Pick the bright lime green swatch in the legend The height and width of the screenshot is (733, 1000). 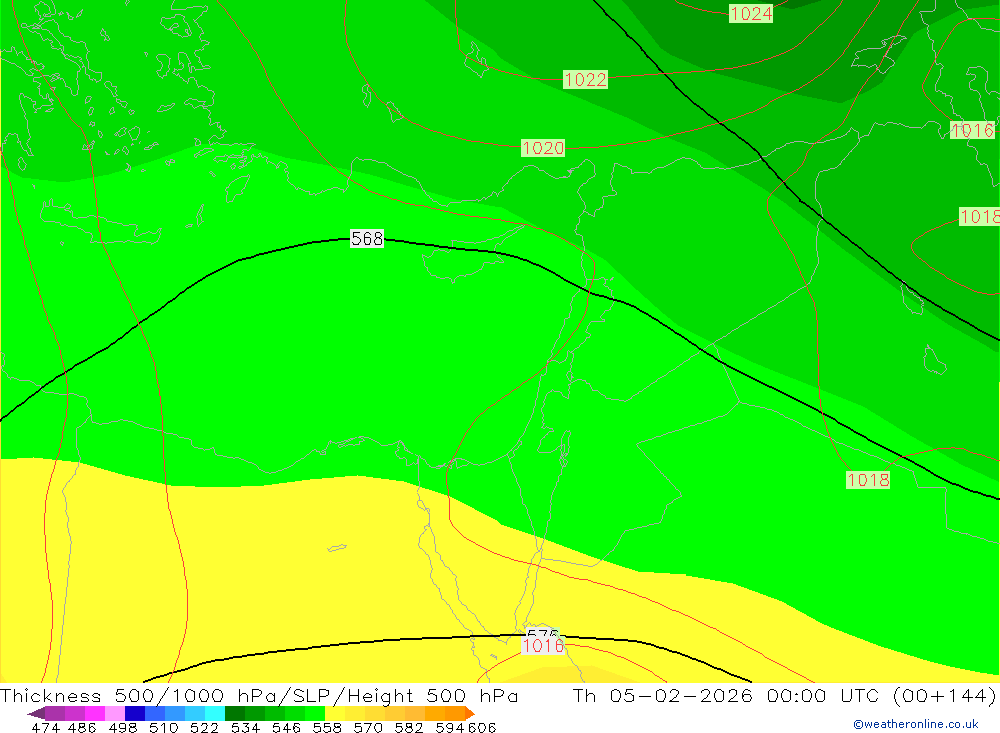click(x=315, y=713)
